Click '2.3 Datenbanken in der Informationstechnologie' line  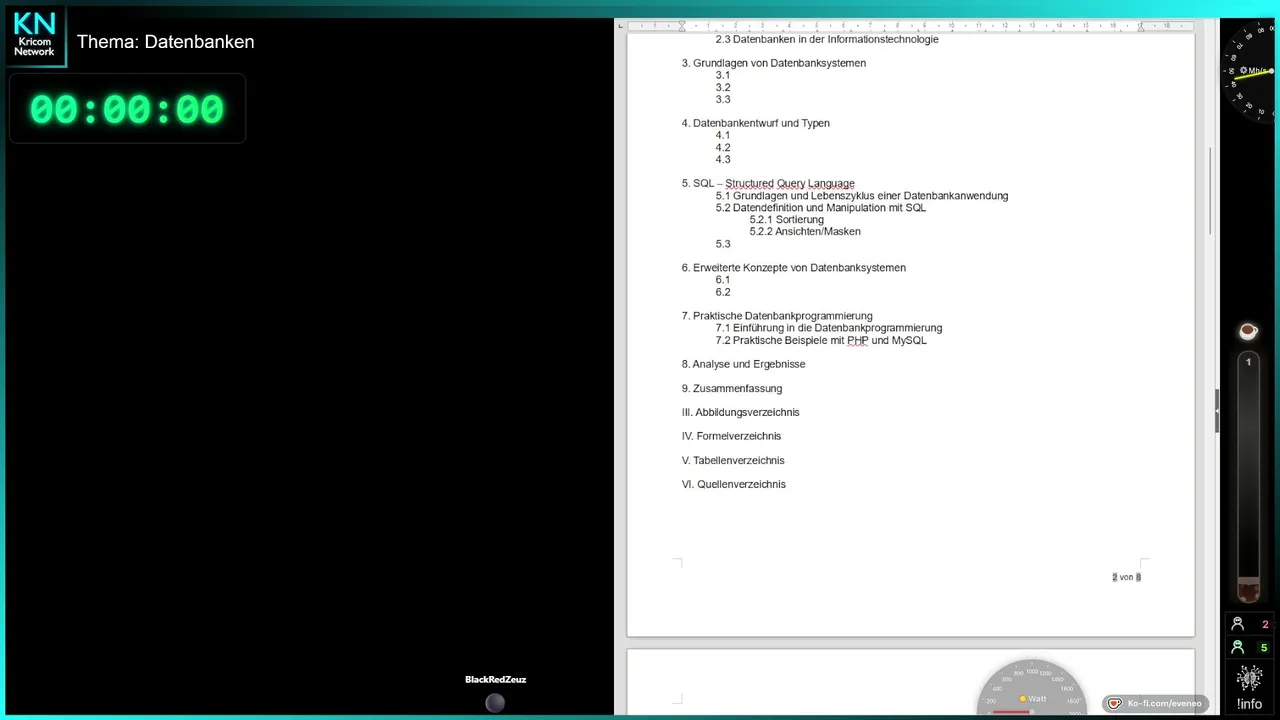[x=827, y=40]
